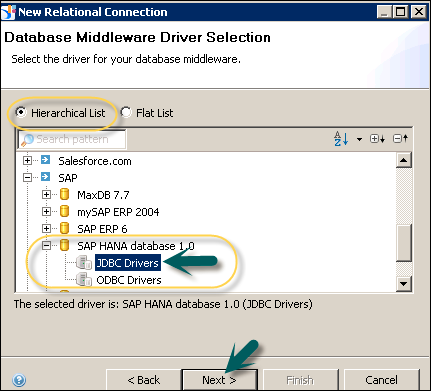Click the expand all tree icon
The height and width of the screenshot is (391, 431).
(377, 138)
